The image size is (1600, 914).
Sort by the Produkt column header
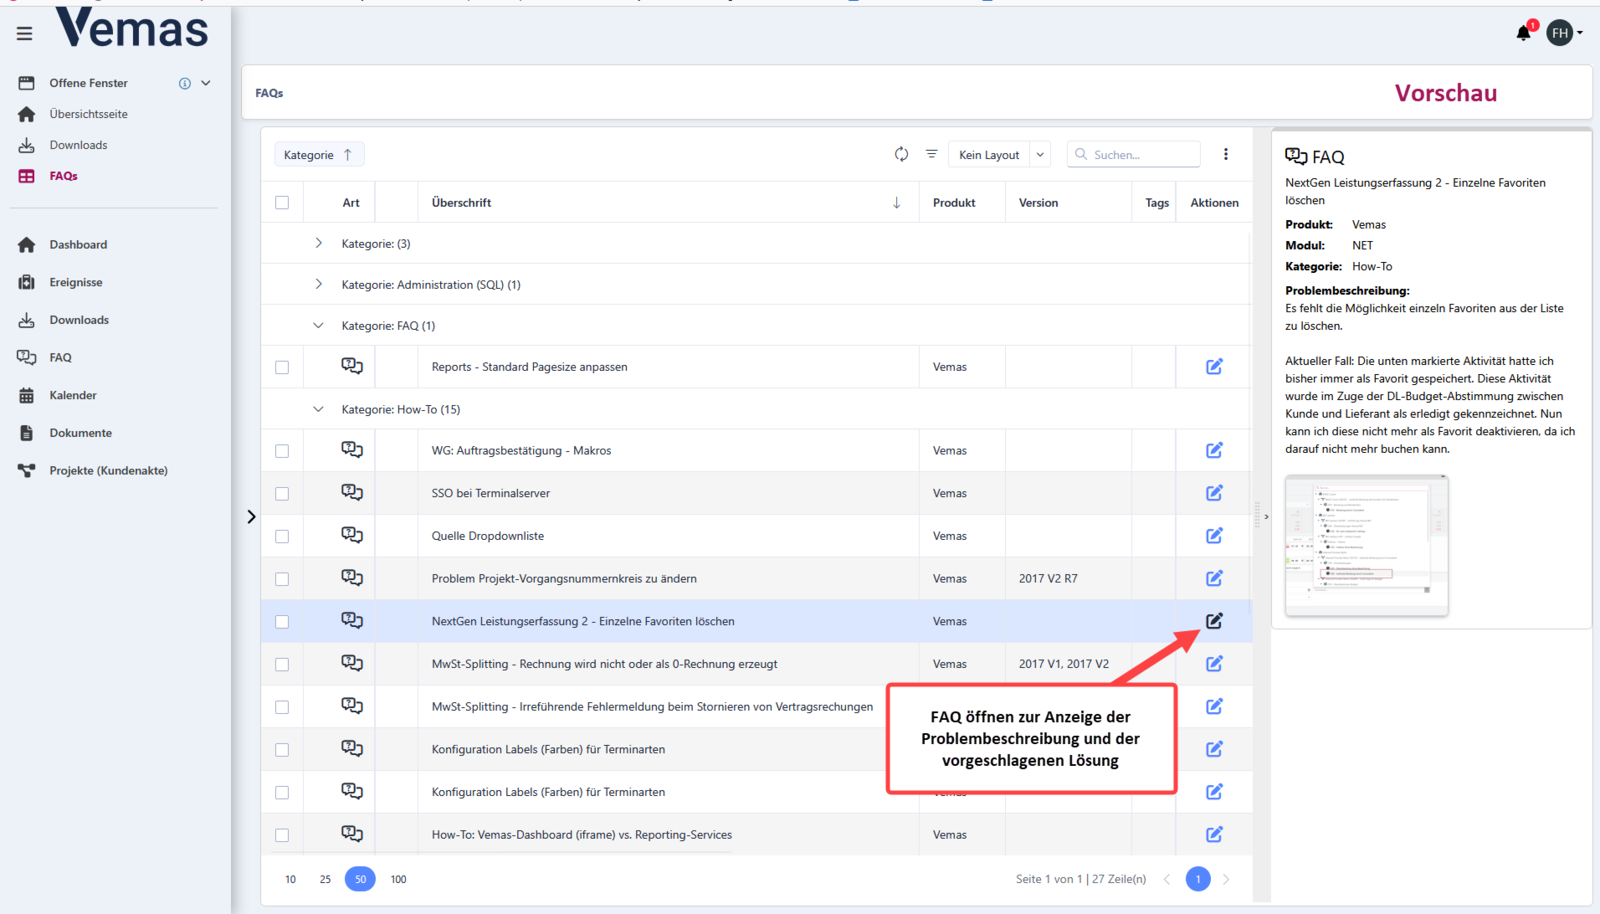tap(954, 203)
